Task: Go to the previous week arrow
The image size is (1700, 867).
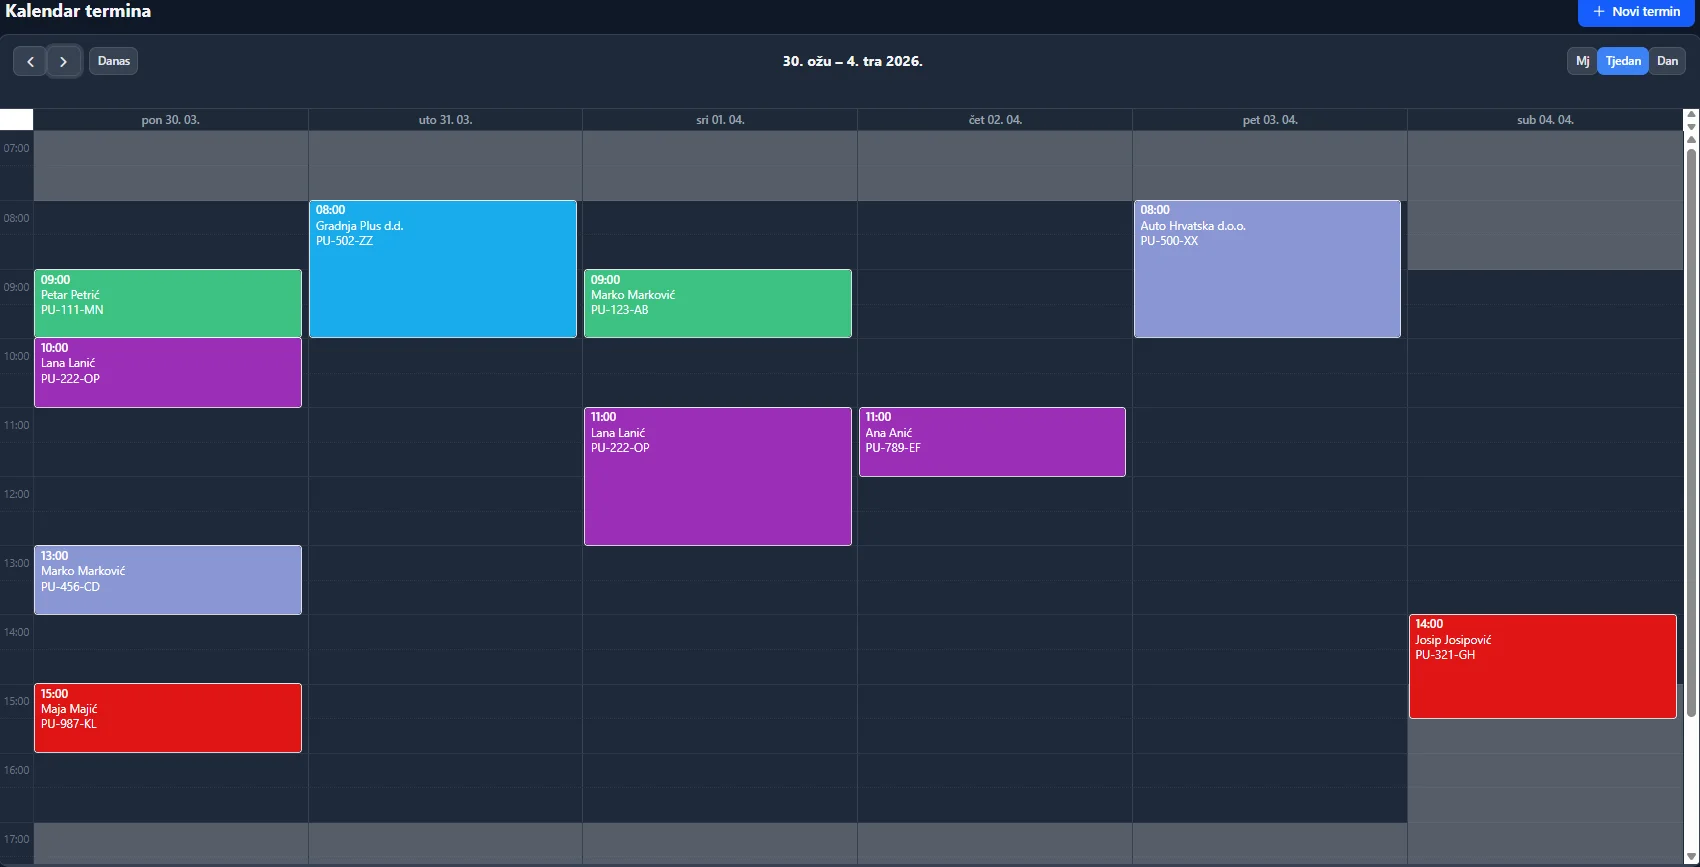Action: (30, 61)
